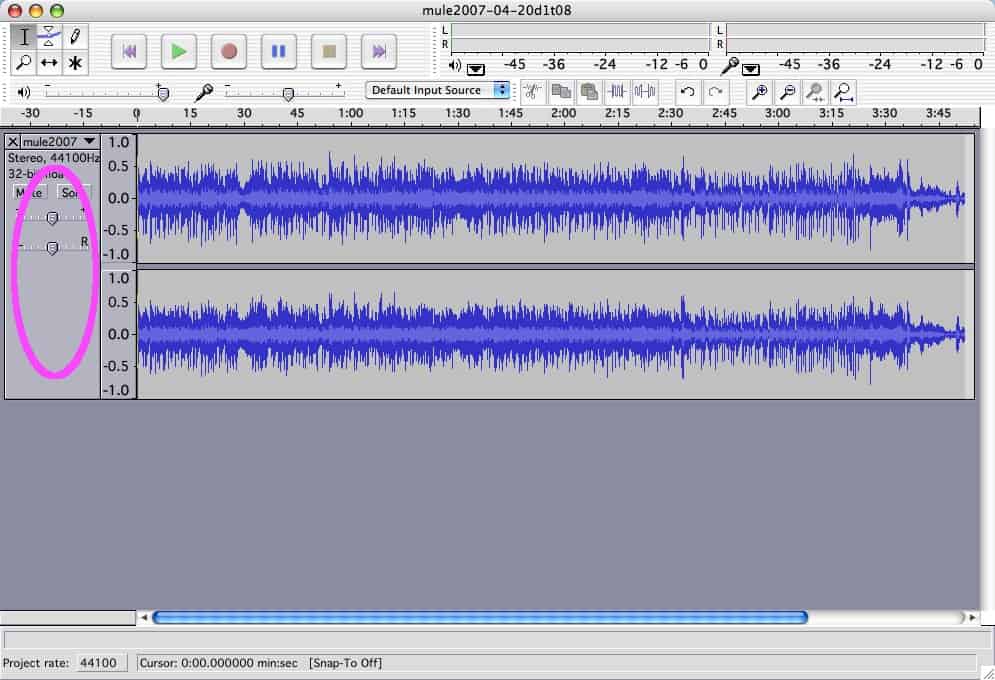Click the Project rate 44100 field
The height and width of the screenshot is (680, 995).
[x=98, y=663]
